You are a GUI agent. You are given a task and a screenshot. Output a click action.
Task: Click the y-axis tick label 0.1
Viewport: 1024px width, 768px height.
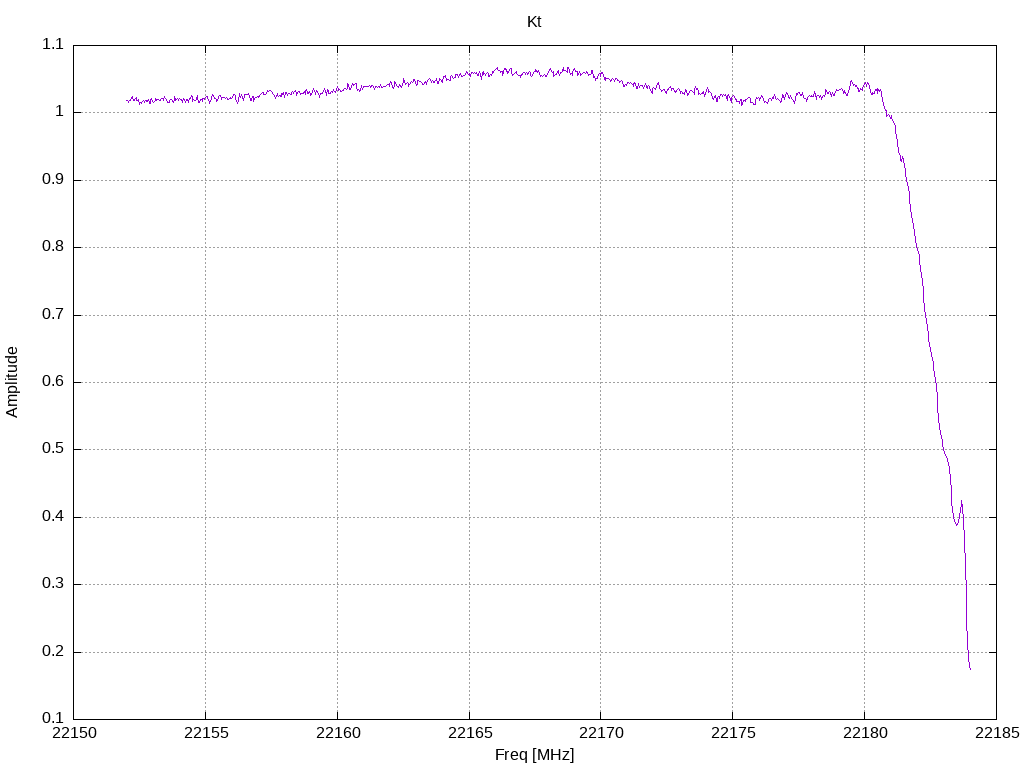tap(53, 718)
